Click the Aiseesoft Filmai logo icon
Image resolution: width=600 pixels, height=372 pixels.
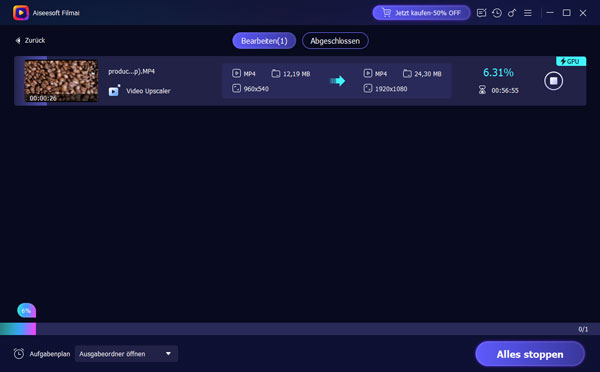[21, 13]
